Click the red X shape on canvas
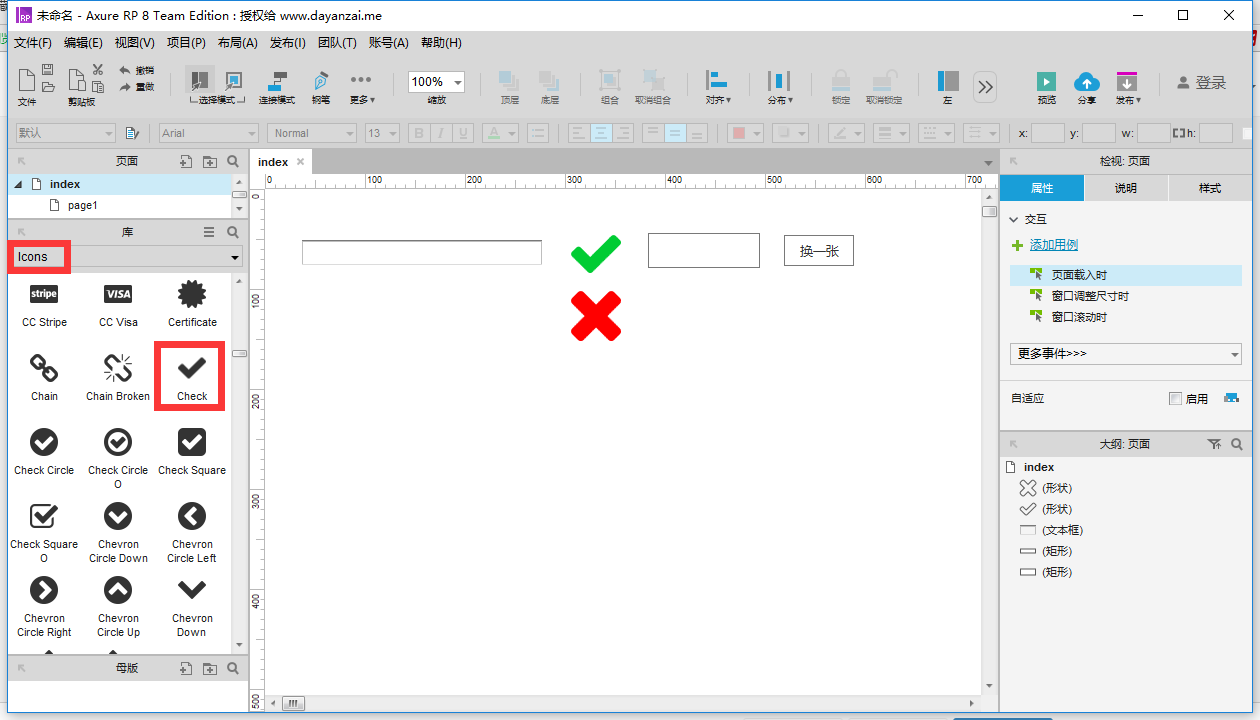The width and height of the screenshot is (1260, 720). (x=596, y=316)
